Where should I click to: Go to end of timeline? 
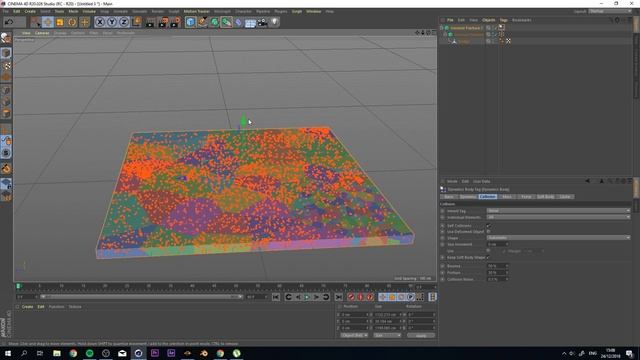click(338, 297)
